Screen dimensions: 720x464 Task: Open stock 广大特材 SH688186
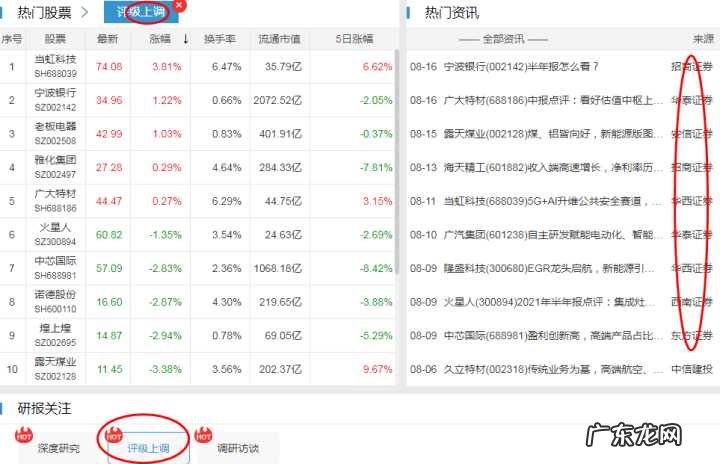pos(56,201)
